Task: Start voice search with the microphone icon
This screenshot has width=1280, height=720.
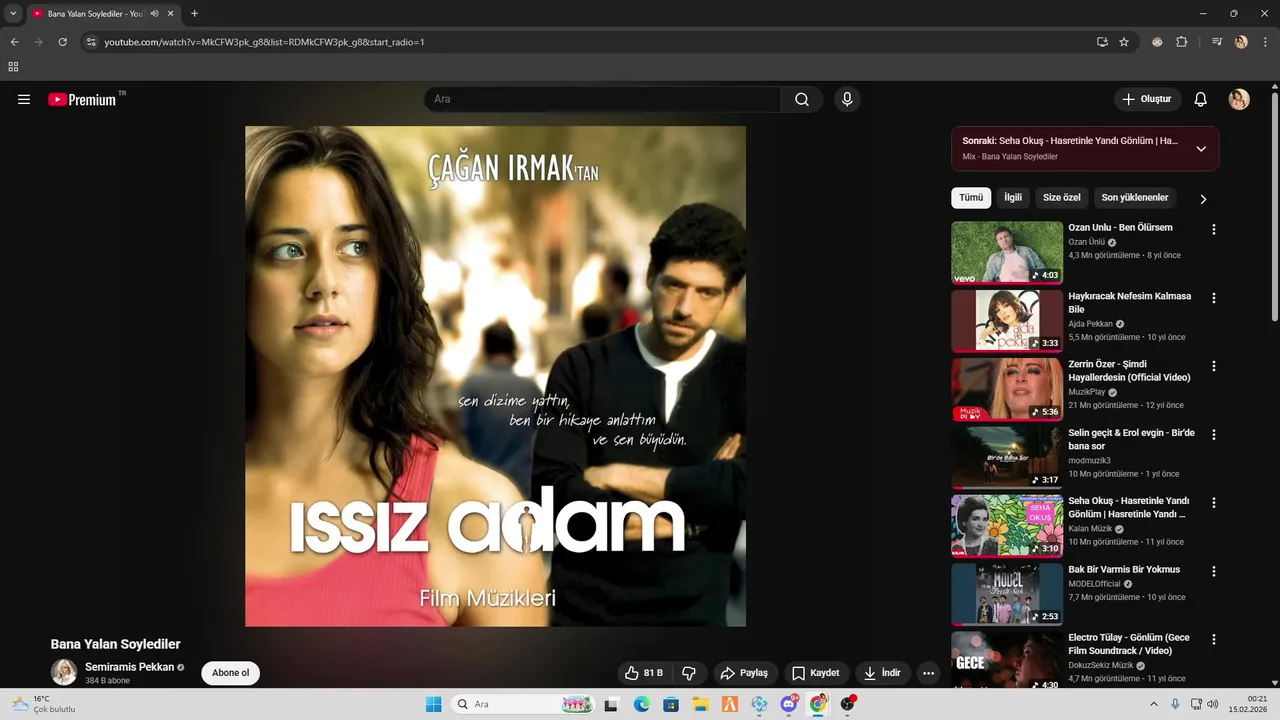Action: click(847, 99)
